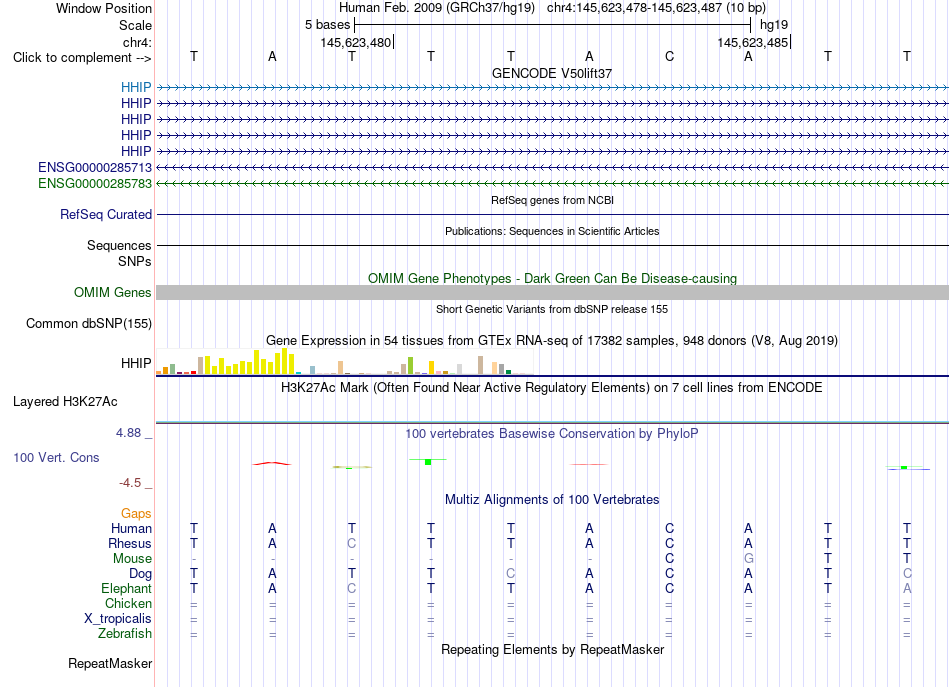Viewport: 950px width, 687px height.
Task: Select the OMIM Genes track label
Action: (x=113, y=293)
